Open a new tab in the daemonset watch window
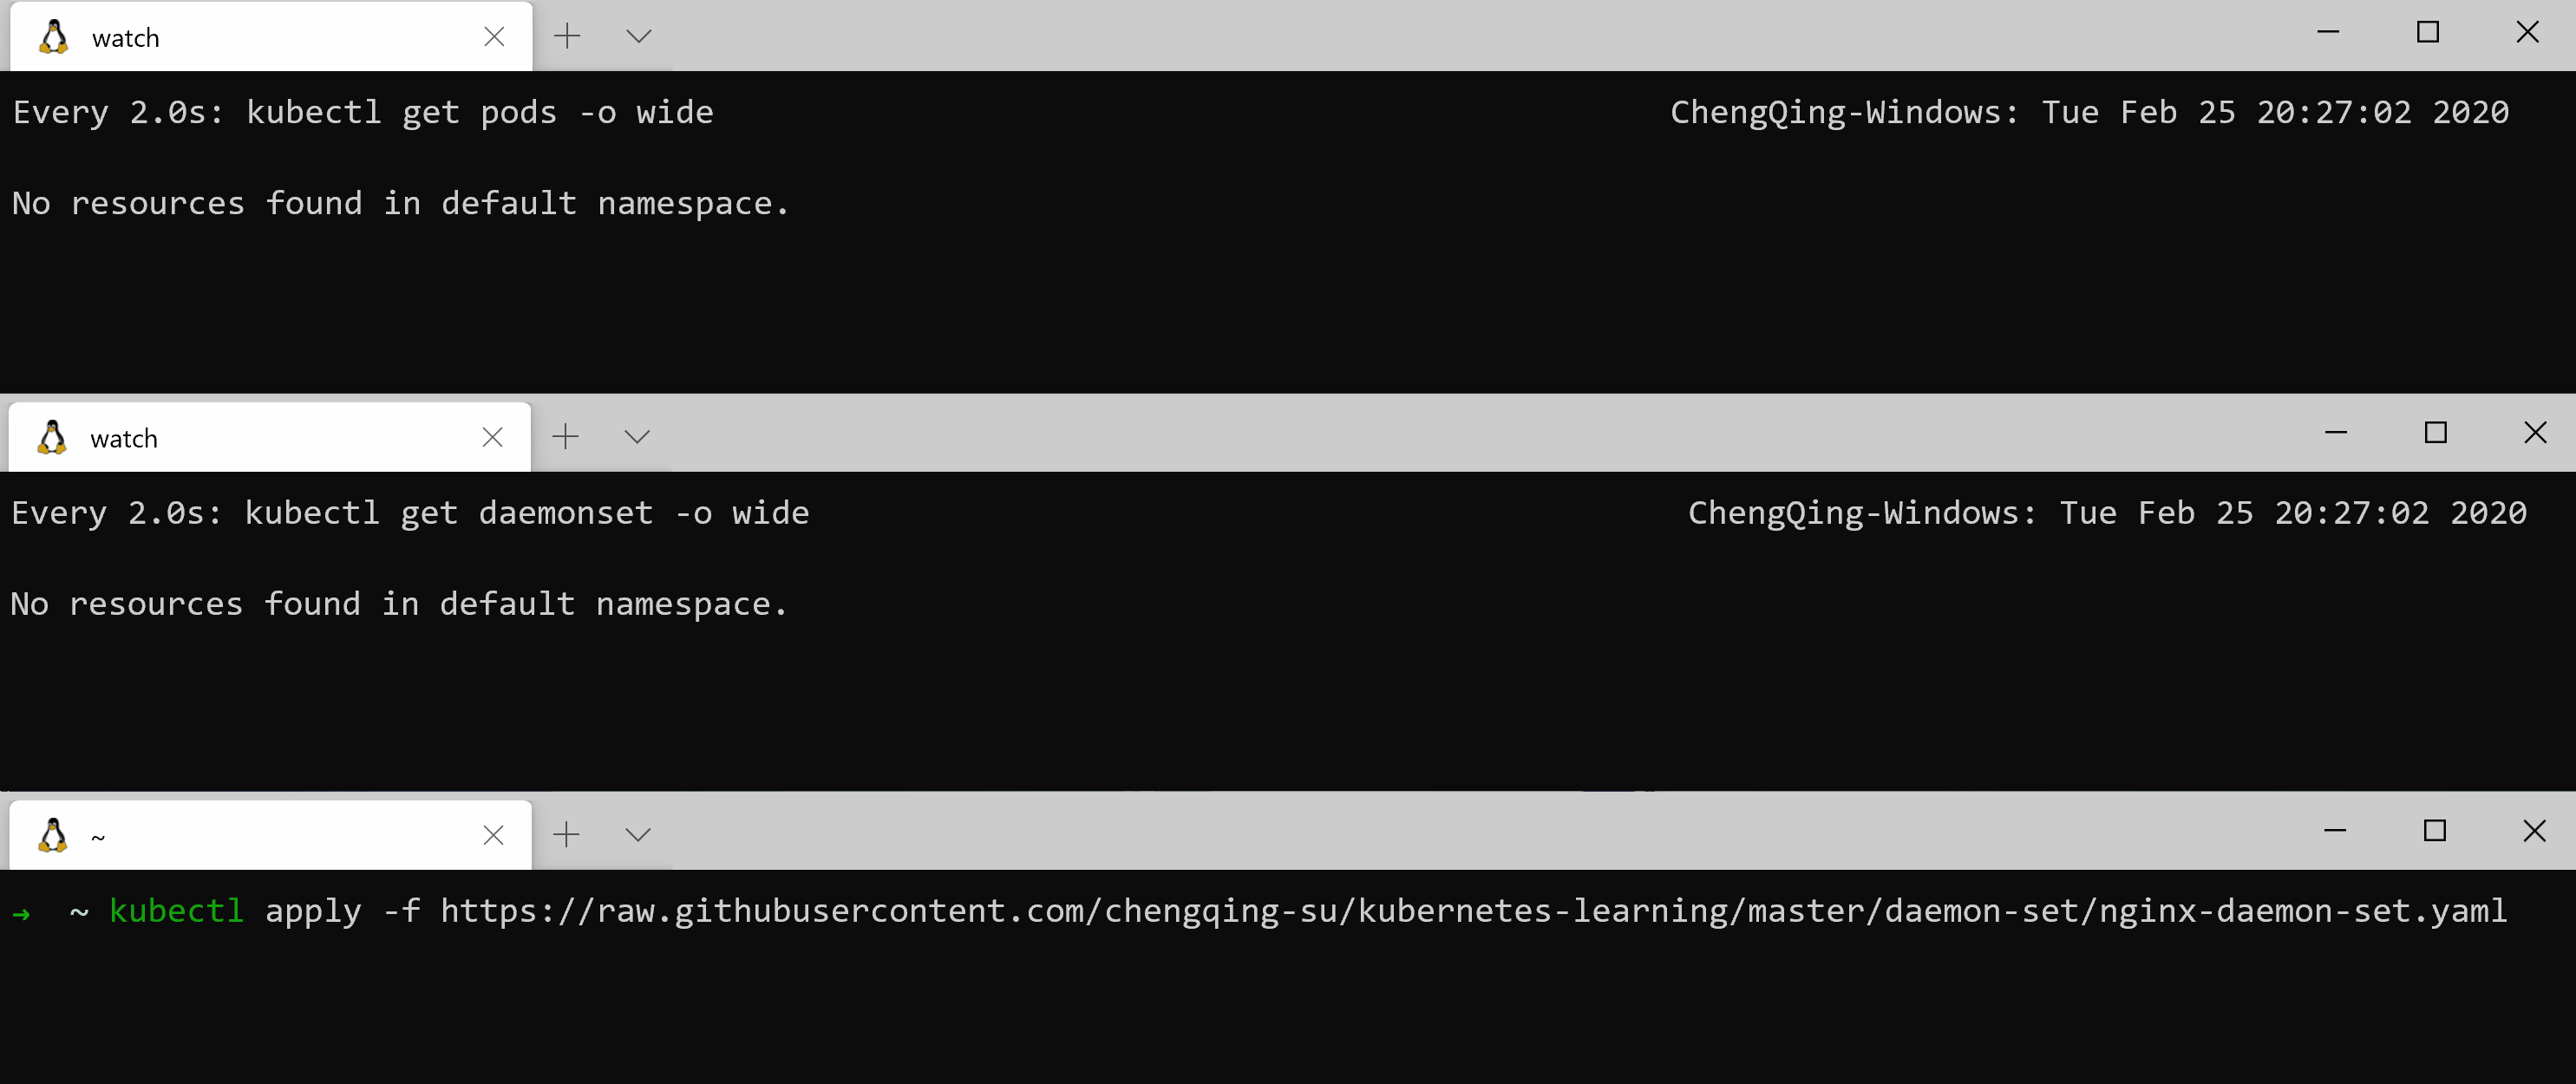2576x1084 pixels. click(565, 437)
